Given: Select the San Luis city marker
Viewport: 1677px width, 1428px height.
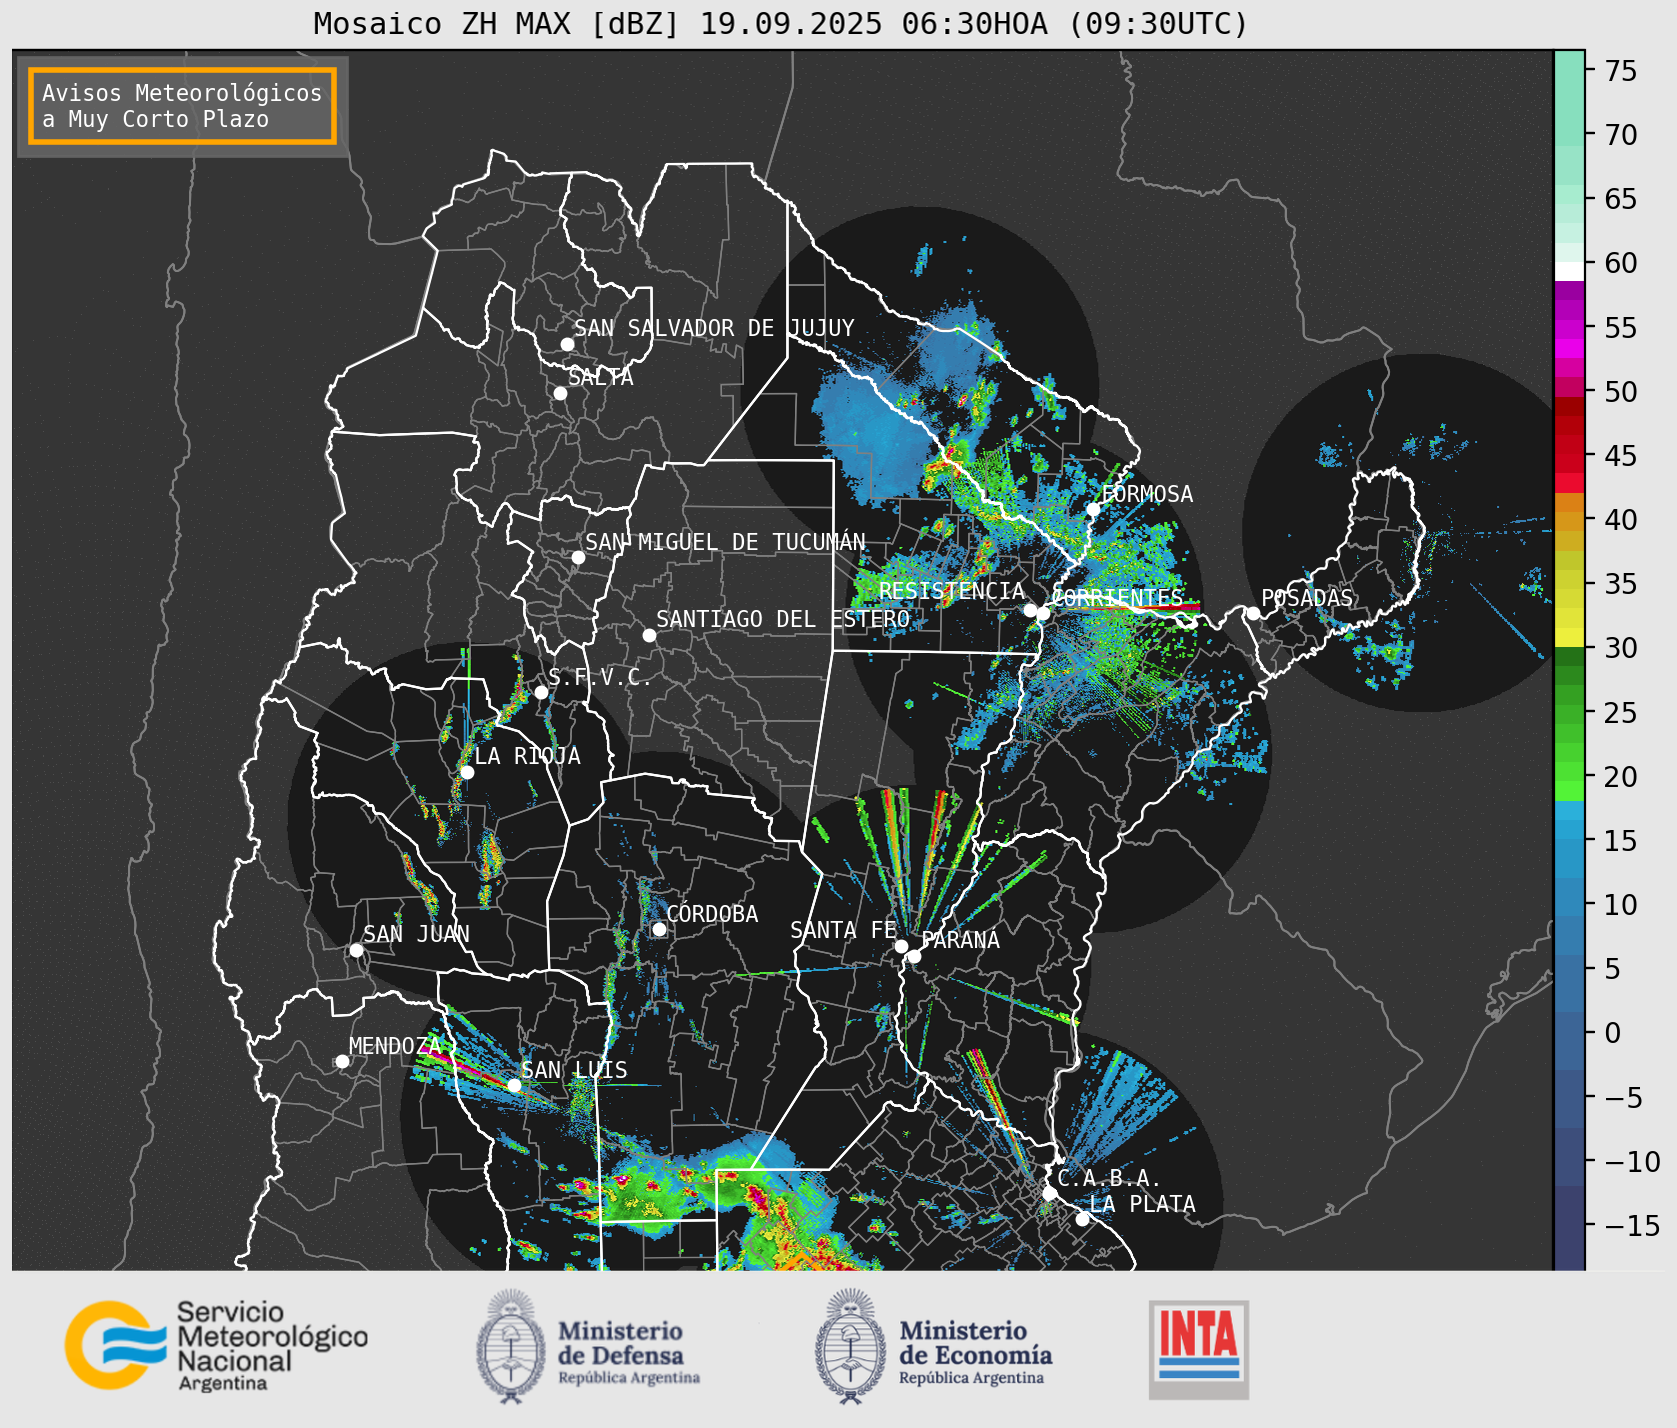Looking at the screenshot, I should coord(514,1085).
